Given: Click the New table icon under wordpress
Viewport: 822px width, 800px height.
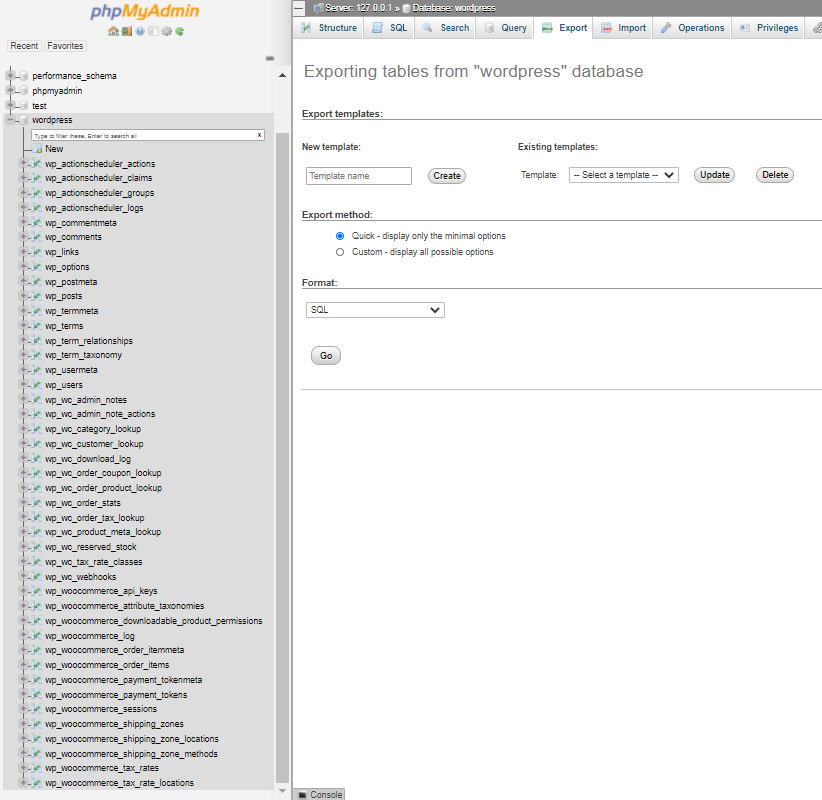Looking at the screenshot, I should pyautogui.click(x=37, y=149).
